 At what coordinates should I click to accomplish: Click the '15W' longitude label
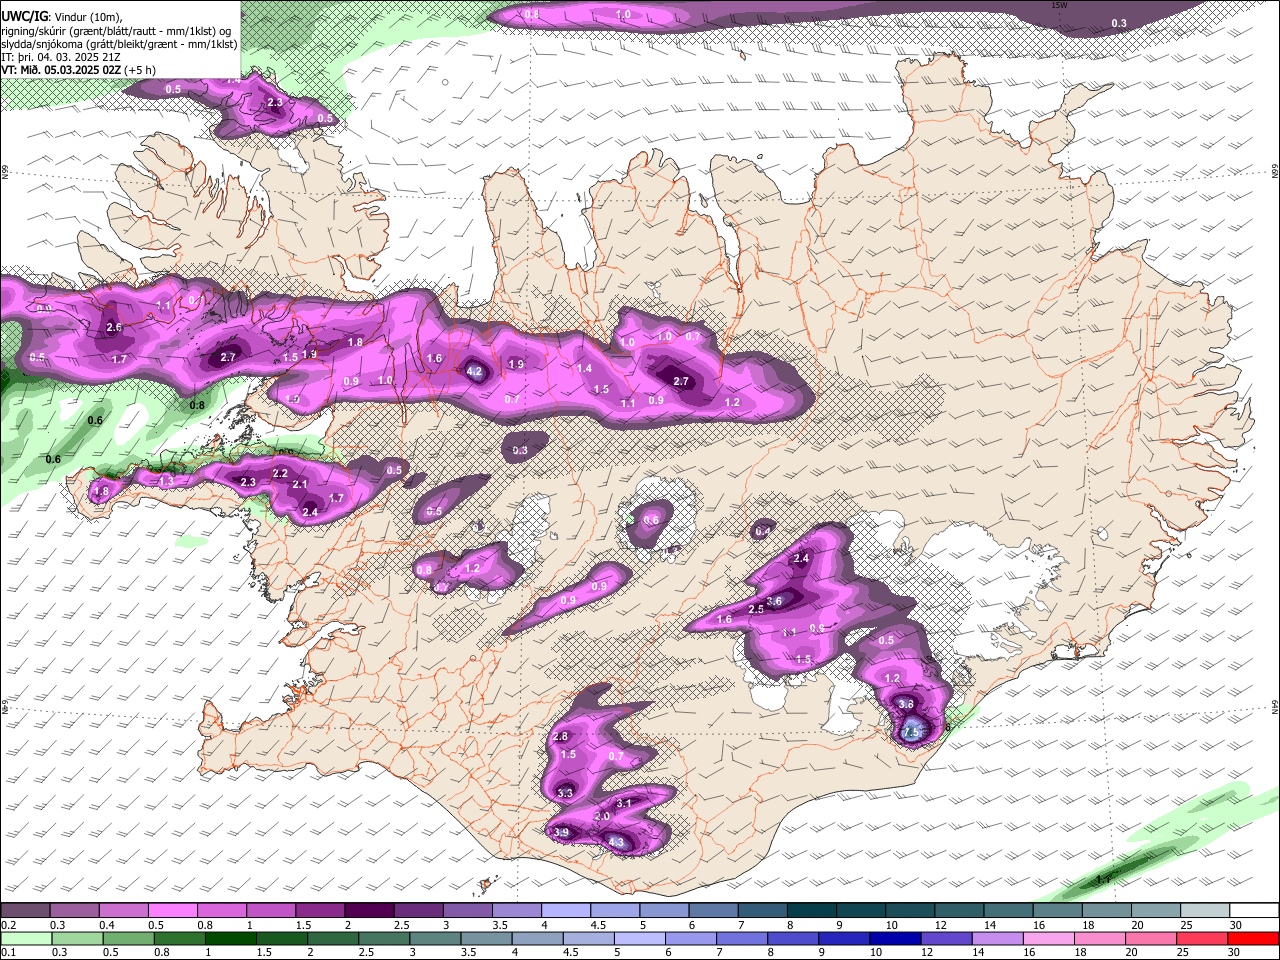point(1059,5)
